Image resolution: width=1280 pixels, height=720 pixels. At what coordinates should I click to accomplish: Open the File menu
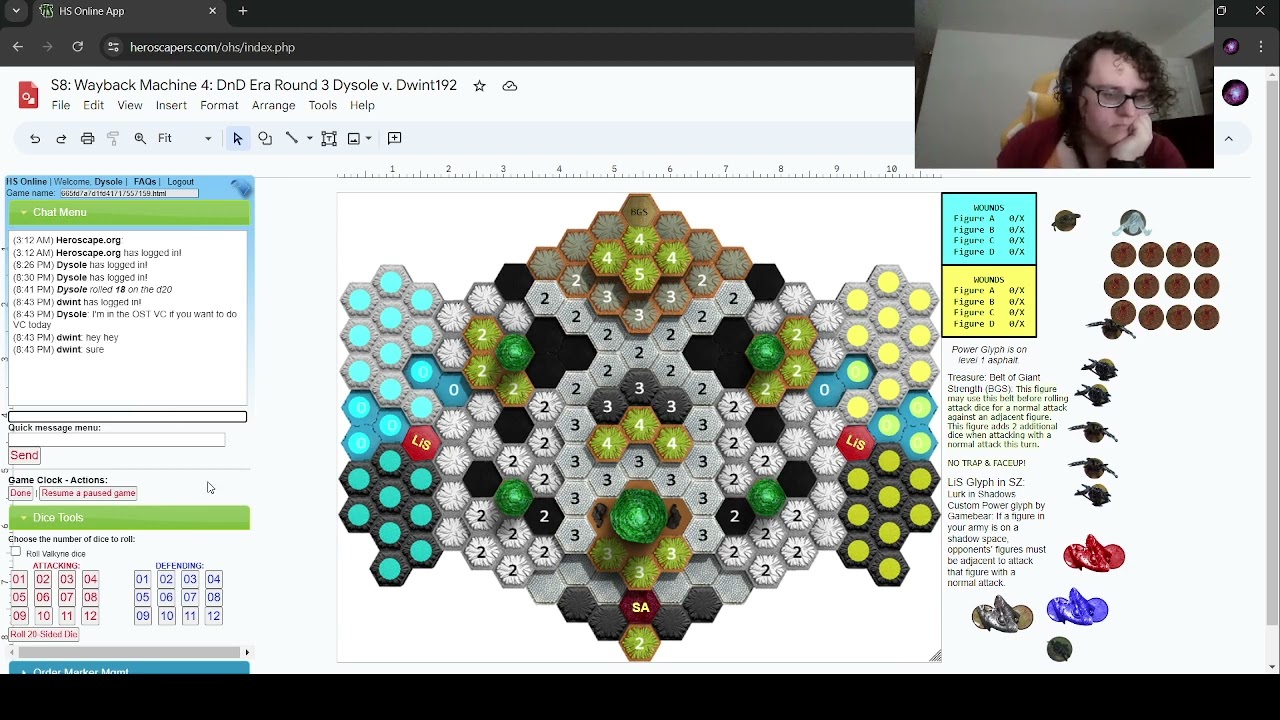tap(61, 105)
